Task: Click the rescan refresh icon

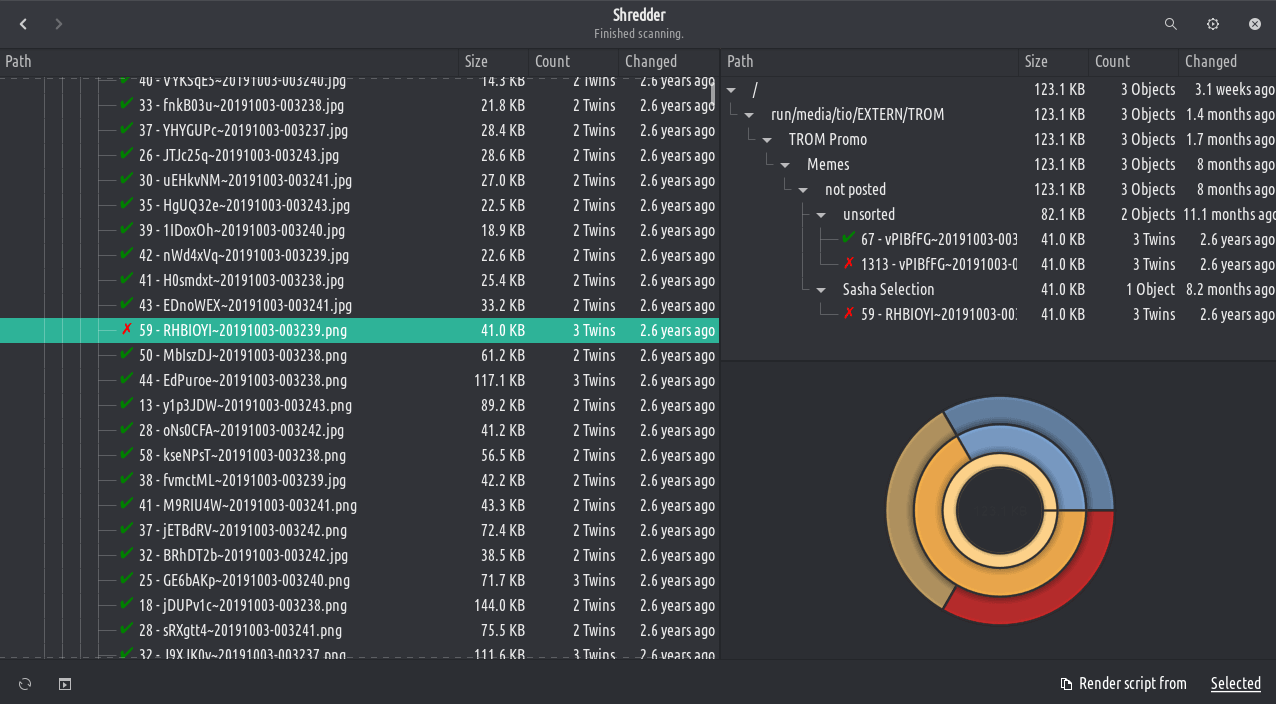Action: [x=25, y=684]
